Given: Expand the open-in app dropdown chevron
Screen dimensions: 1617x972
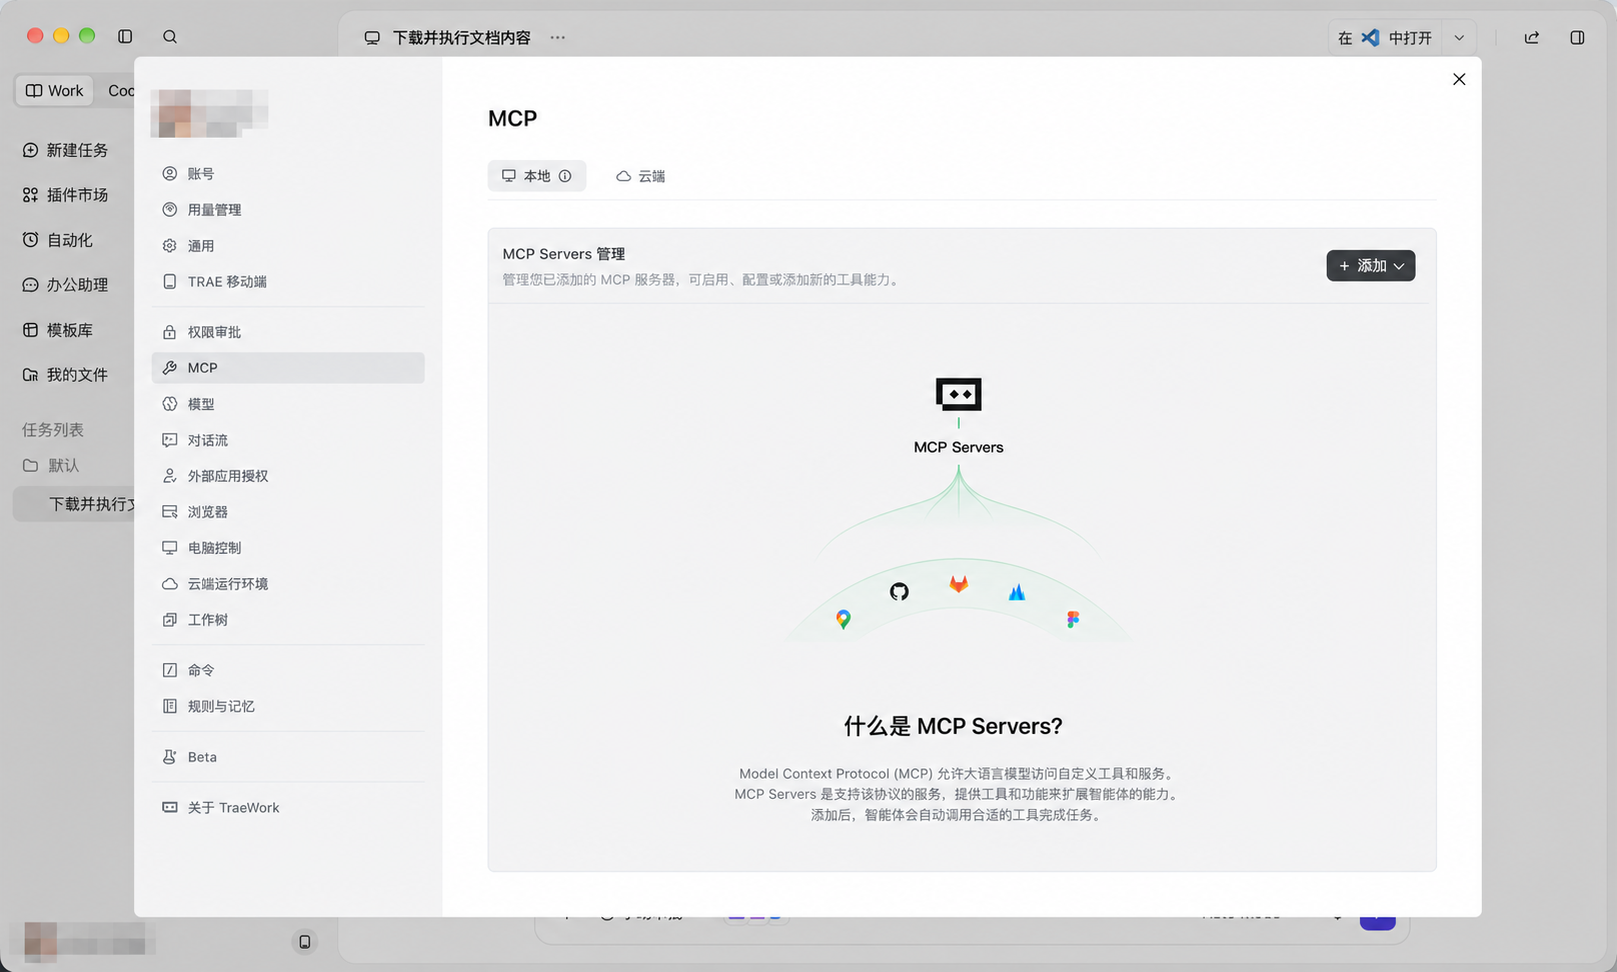Looking at the screenshot, I should tap(1459, 38).
